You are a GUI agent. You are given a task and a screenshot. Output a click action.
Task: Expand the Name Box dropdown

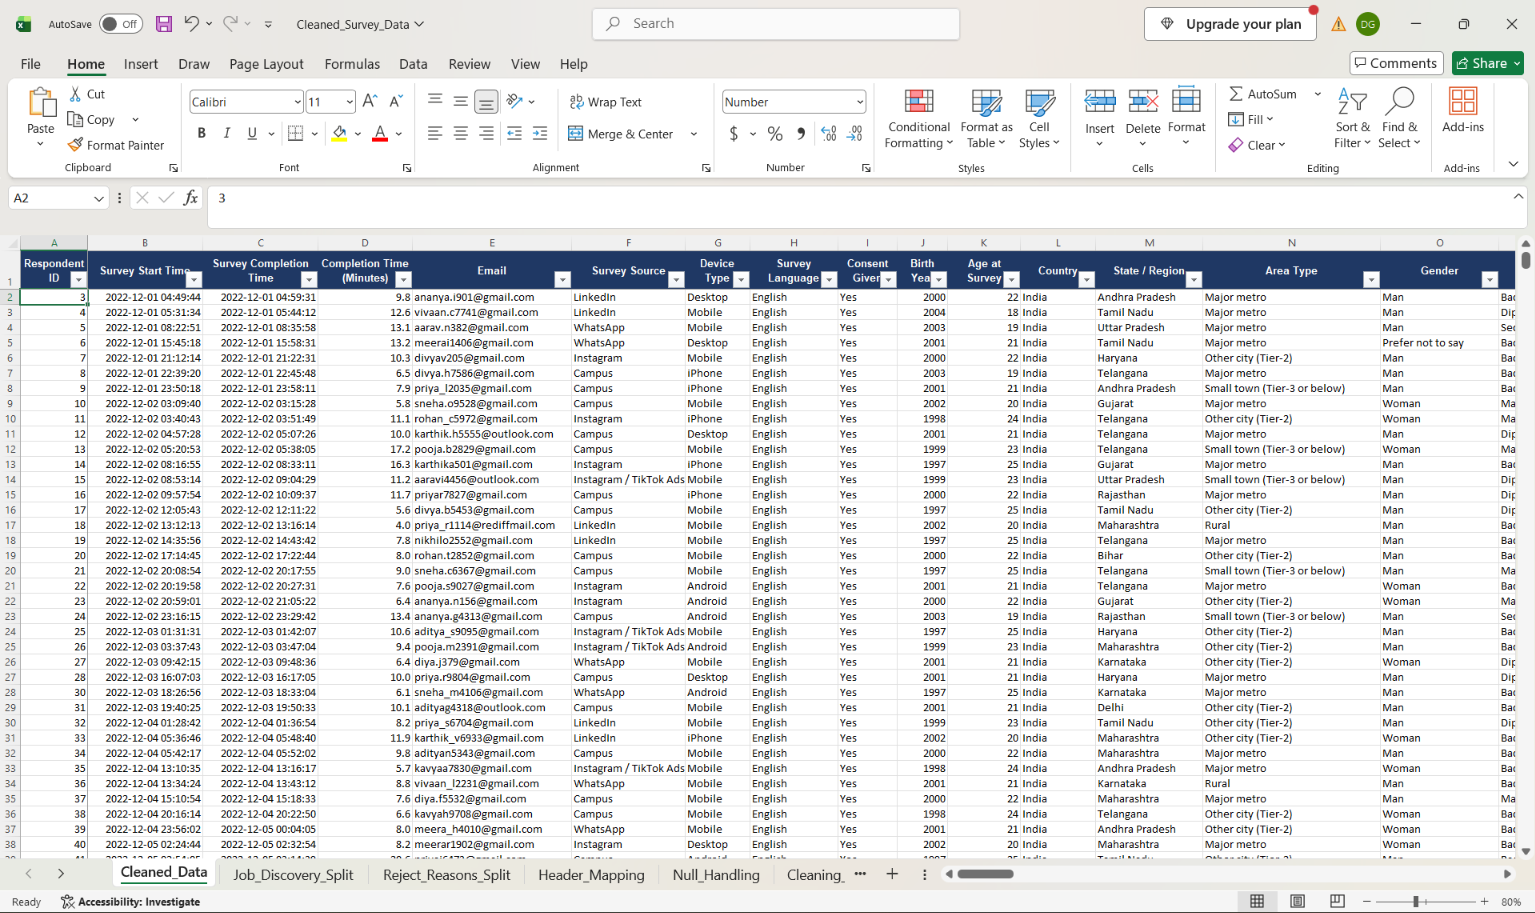tap(98, 198)
